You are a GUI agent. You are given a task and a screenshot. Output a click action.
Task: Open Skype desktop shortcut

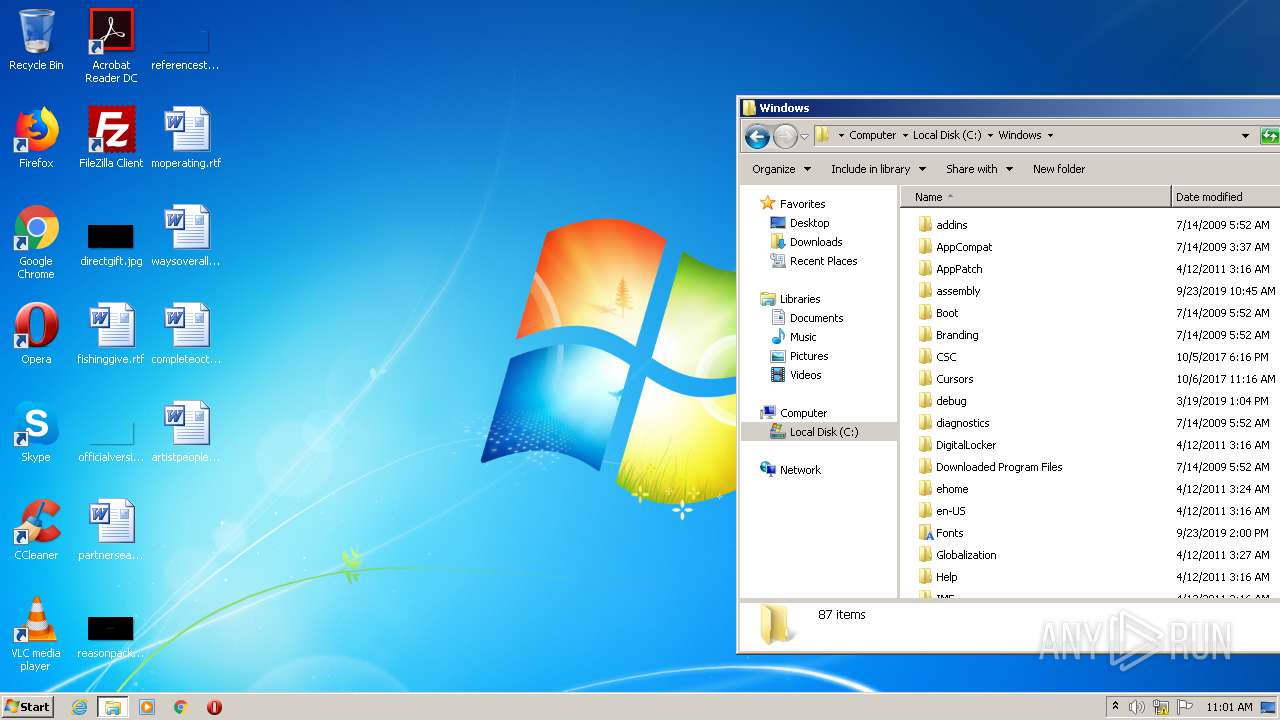(x=36, y=433)
